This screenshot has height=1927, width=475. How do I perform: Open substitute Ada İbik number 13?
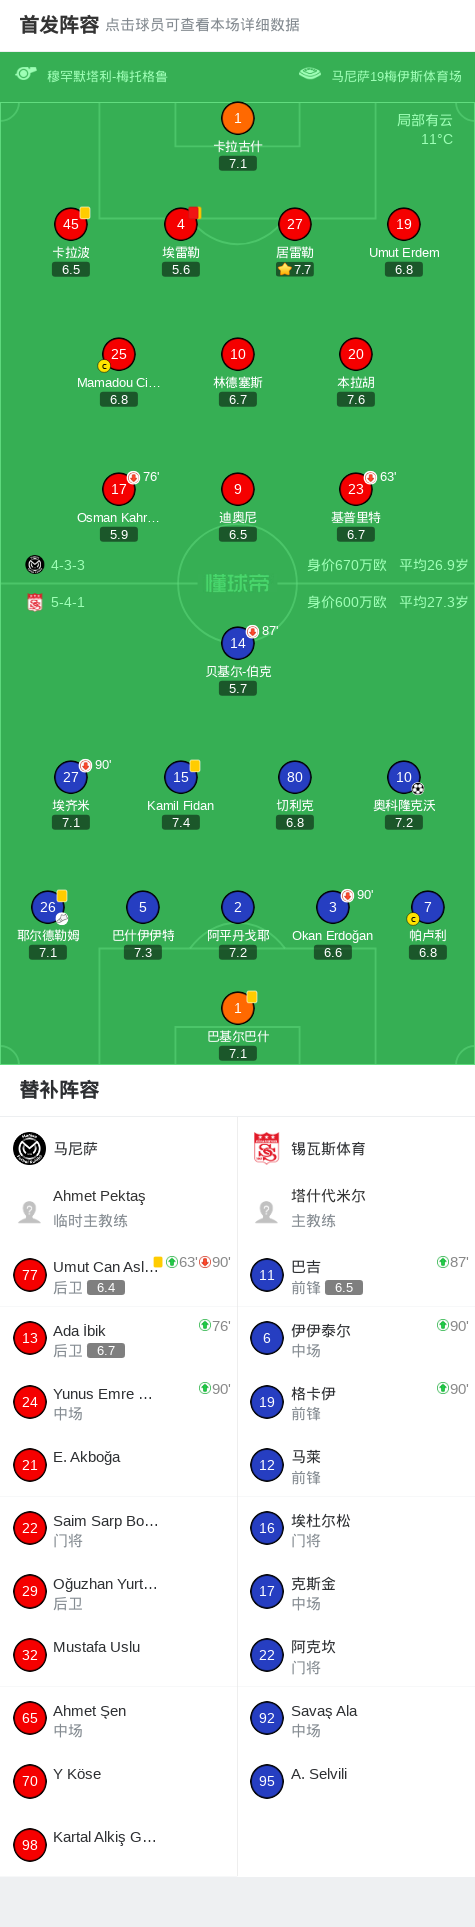coord(30,1338)
